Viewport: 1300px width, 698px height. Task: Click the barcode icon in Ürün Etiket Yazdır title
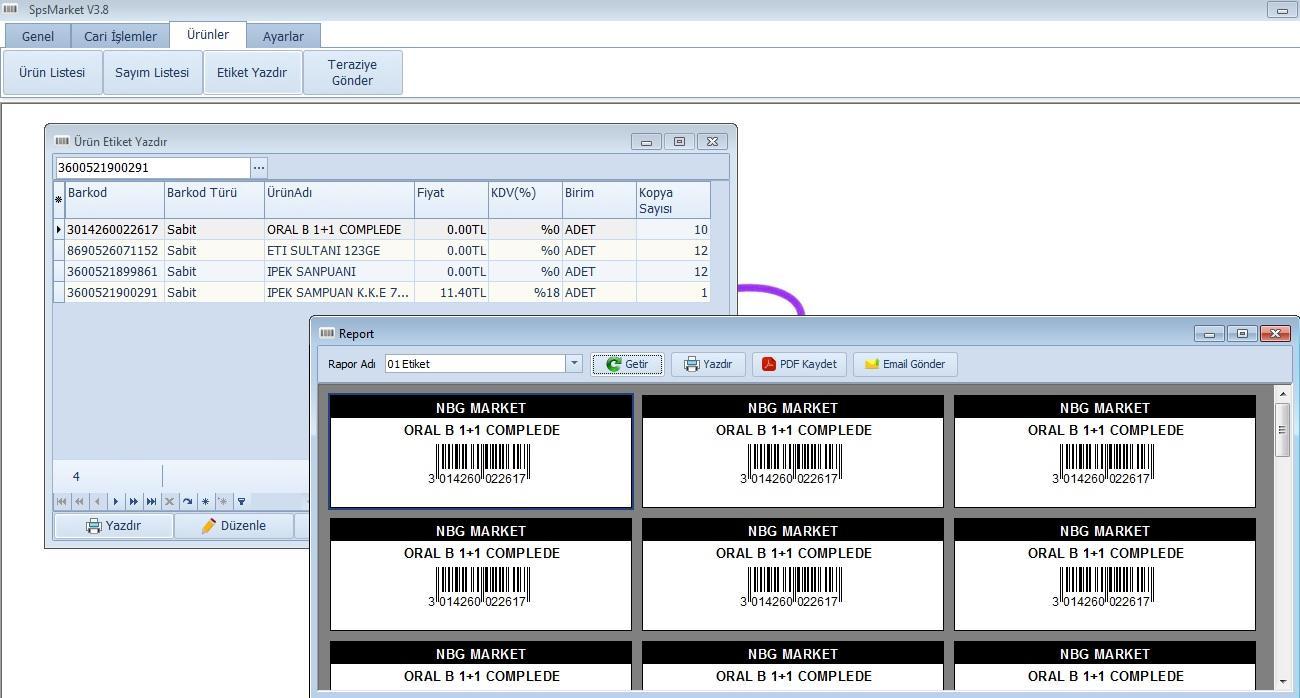coord(62,141)
